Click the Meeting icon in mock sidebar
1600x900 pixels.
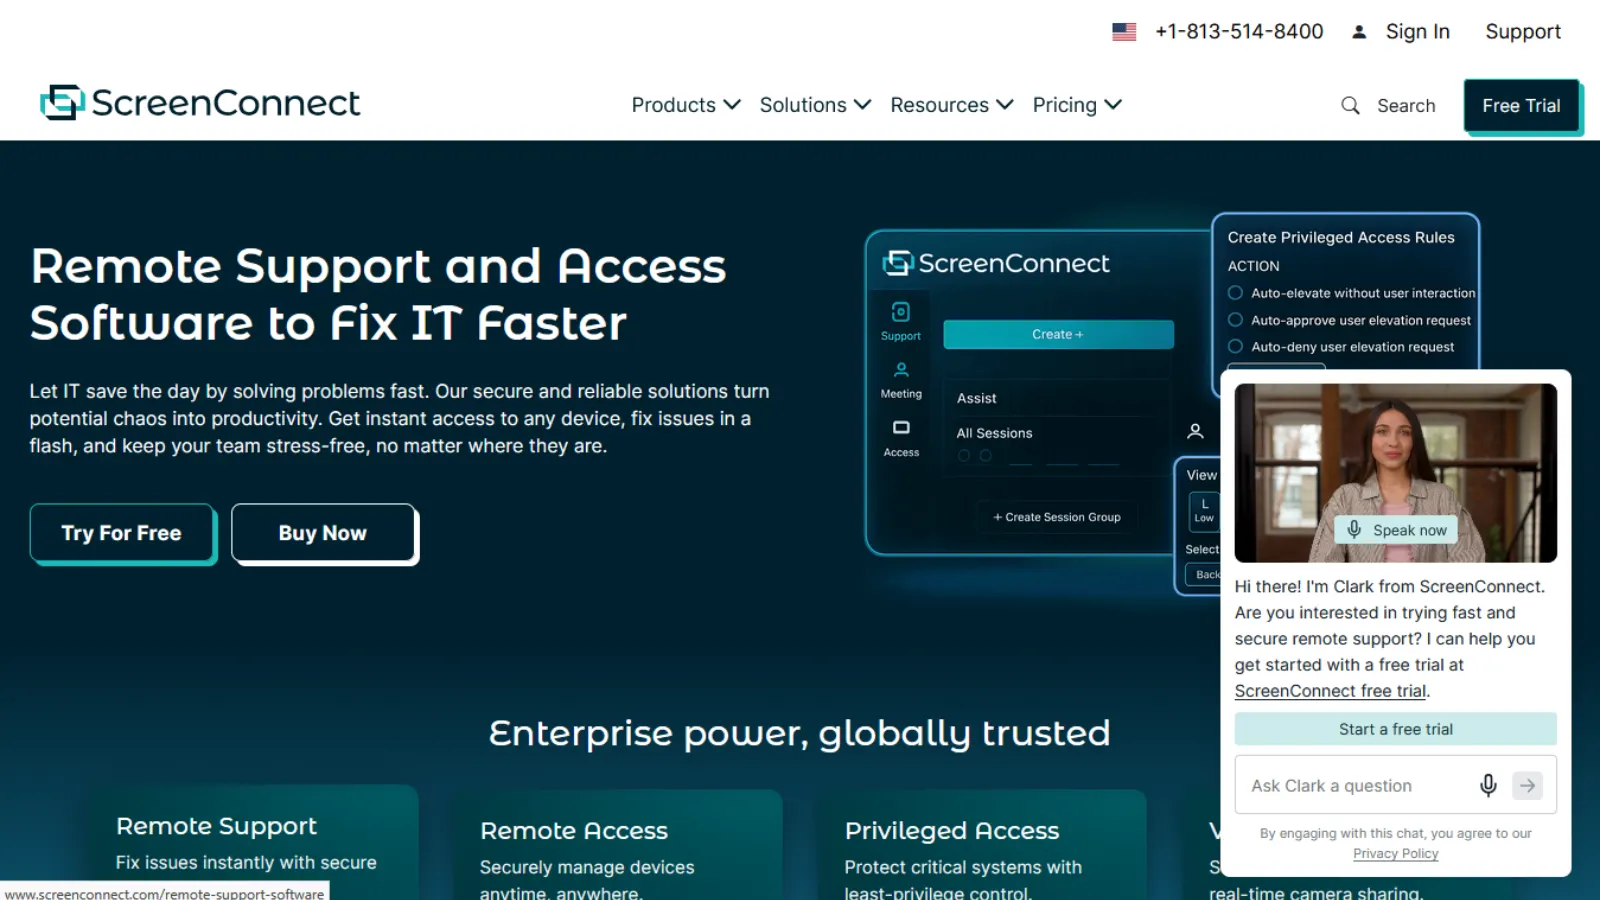(901, 370)
